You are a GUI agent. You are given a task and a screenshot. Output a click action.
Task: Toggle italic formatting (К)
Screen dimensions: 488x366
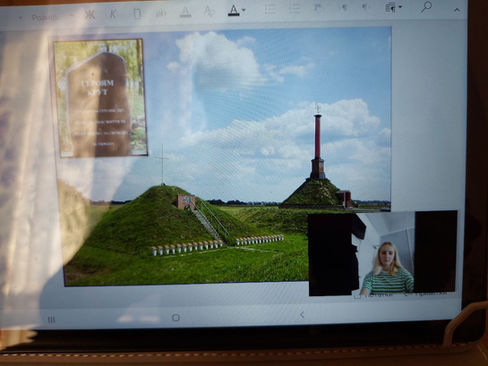[x=113, y=14]
